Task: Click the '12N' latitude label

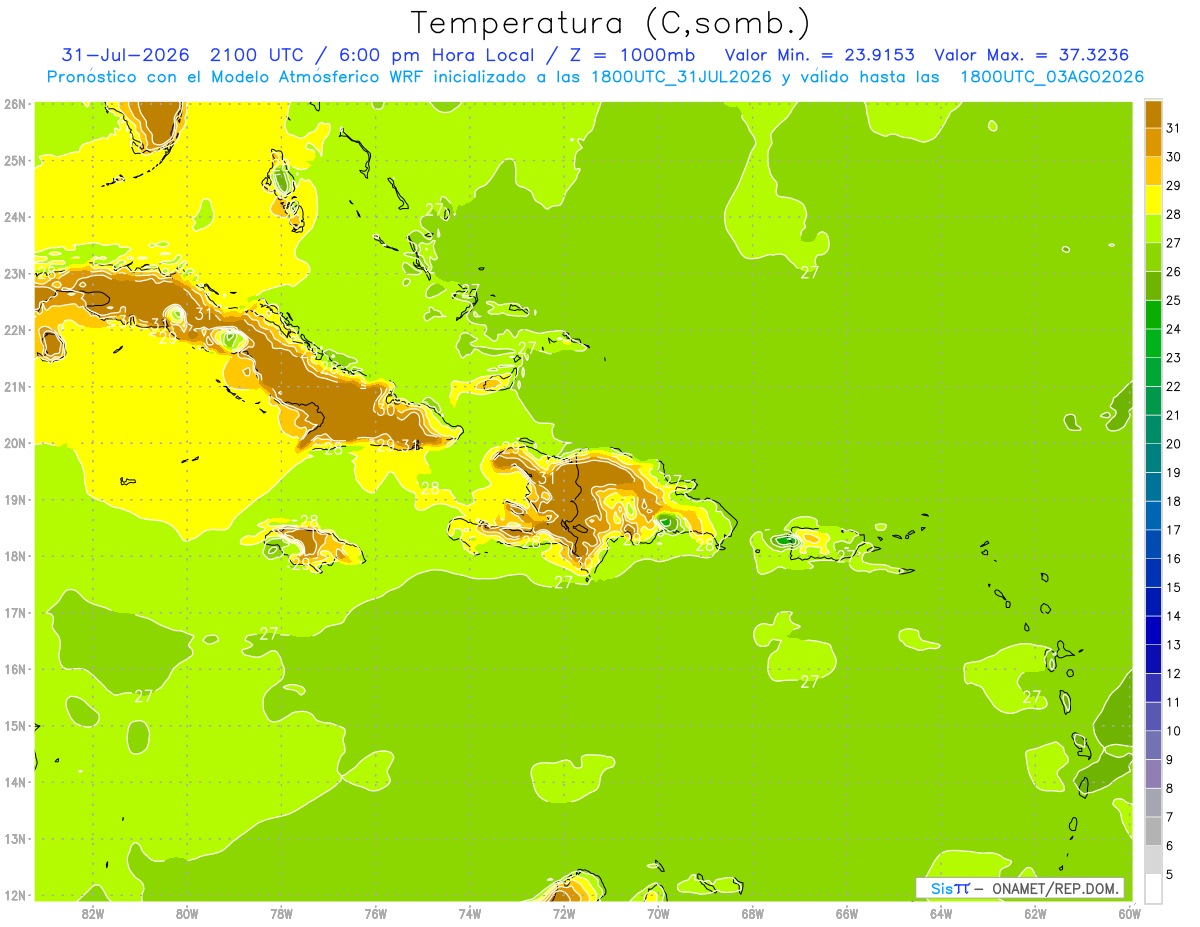Action: [15, 895]
